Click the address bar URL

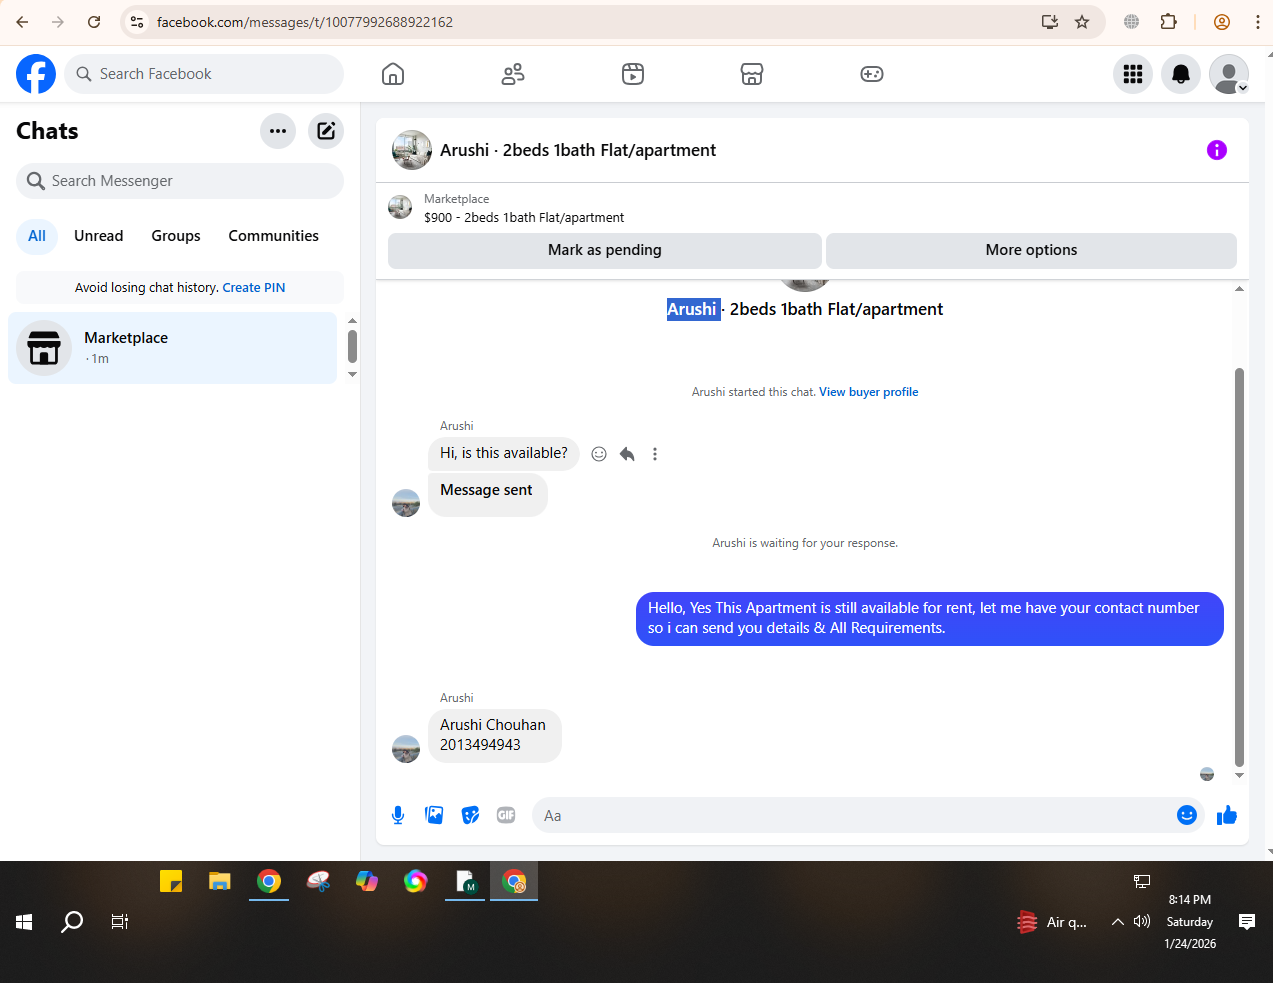click(305, 22)
